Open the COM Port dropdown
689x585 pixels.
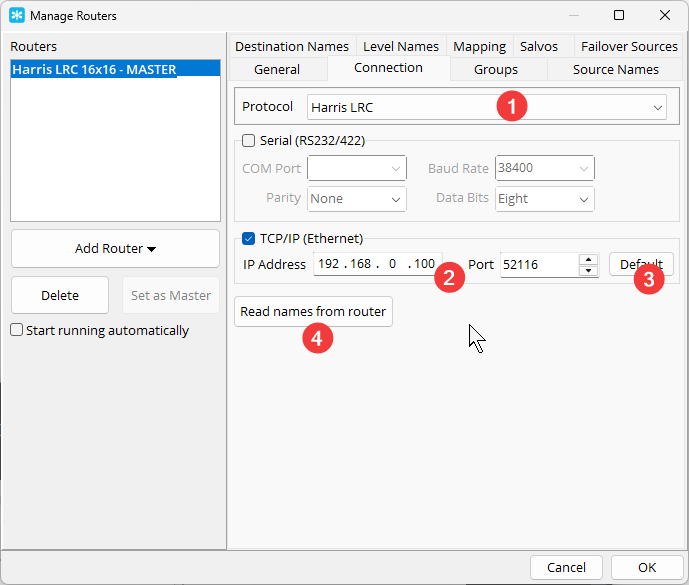pos(357,168)
